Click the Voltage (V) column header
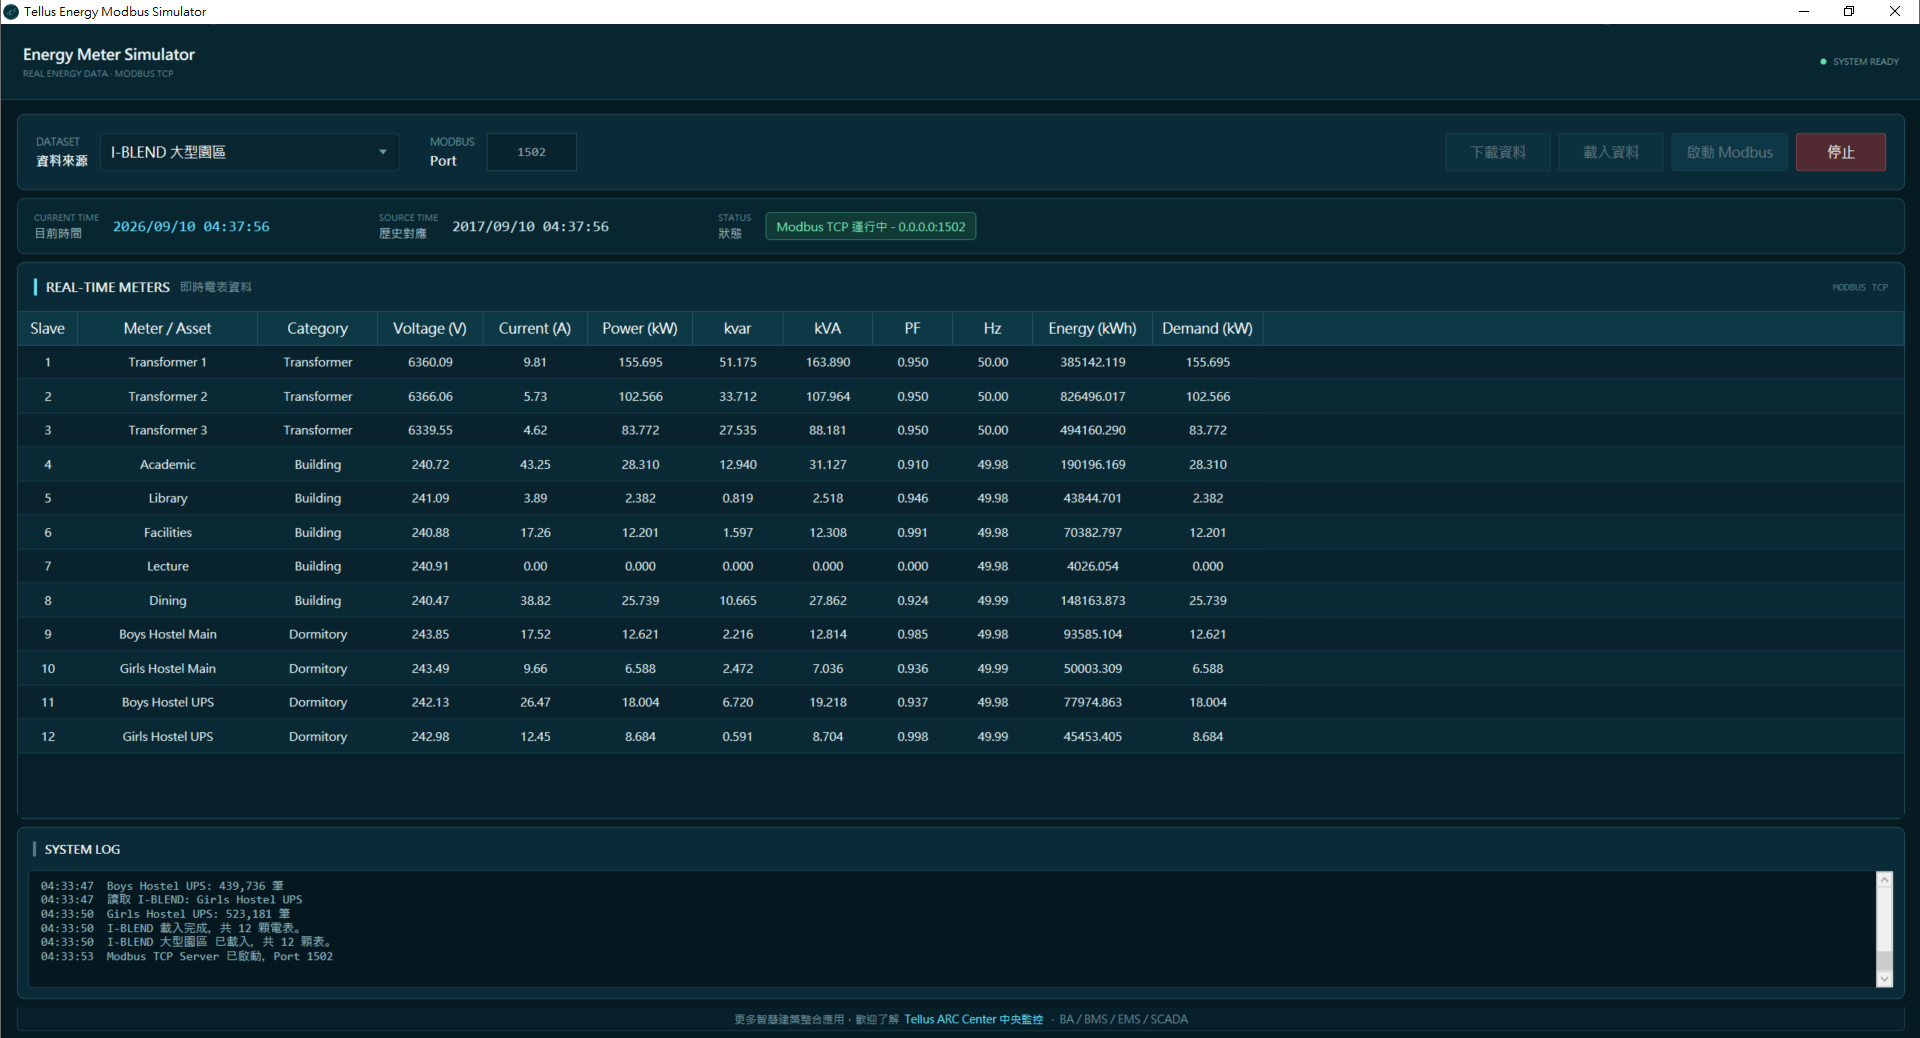This screenshot has height=1038, width=1920. (430, 328)
